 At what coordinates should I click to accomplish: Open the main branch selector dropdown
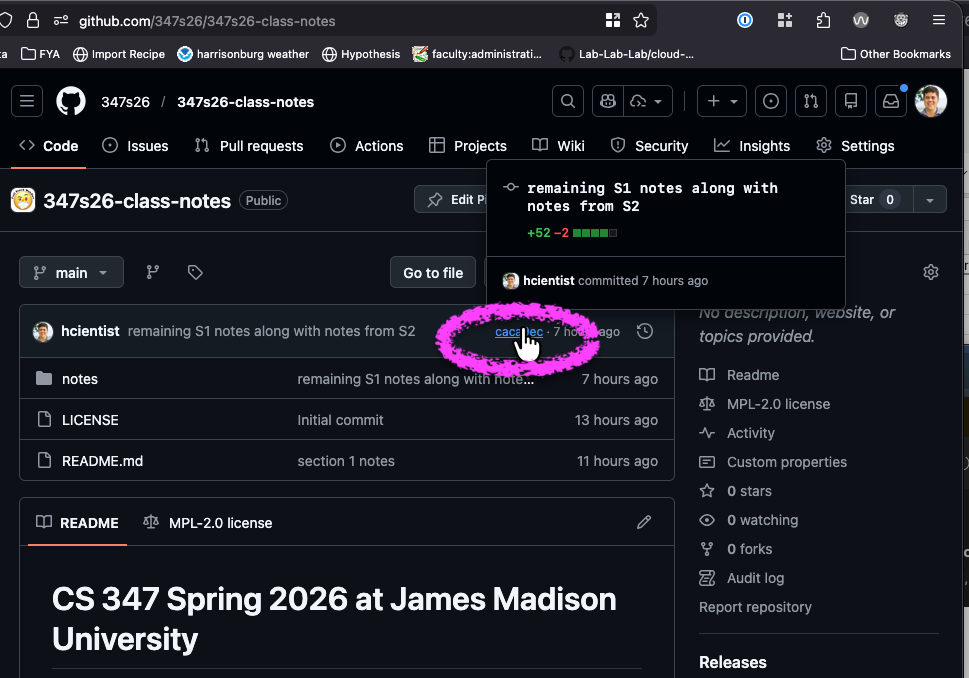[71, 273]
